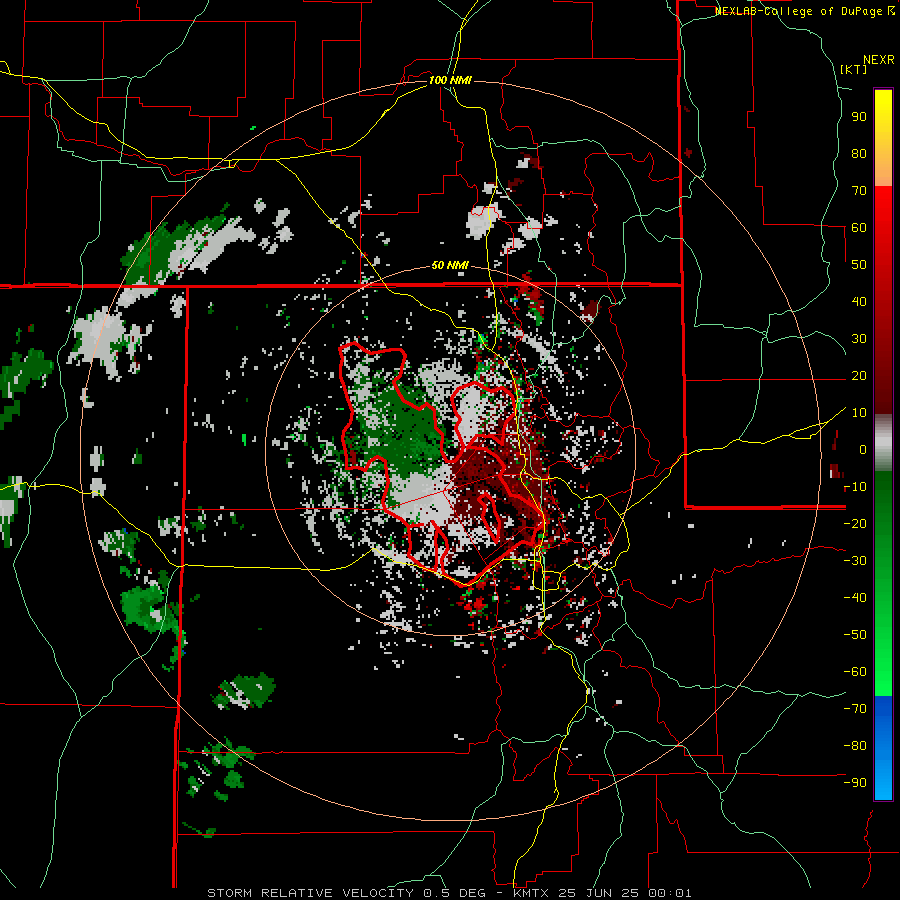Image resolution: width=900 pixels, height=900 pixels.
Task: Click the -20 value on velocity scale
Action: click(855, 524)
